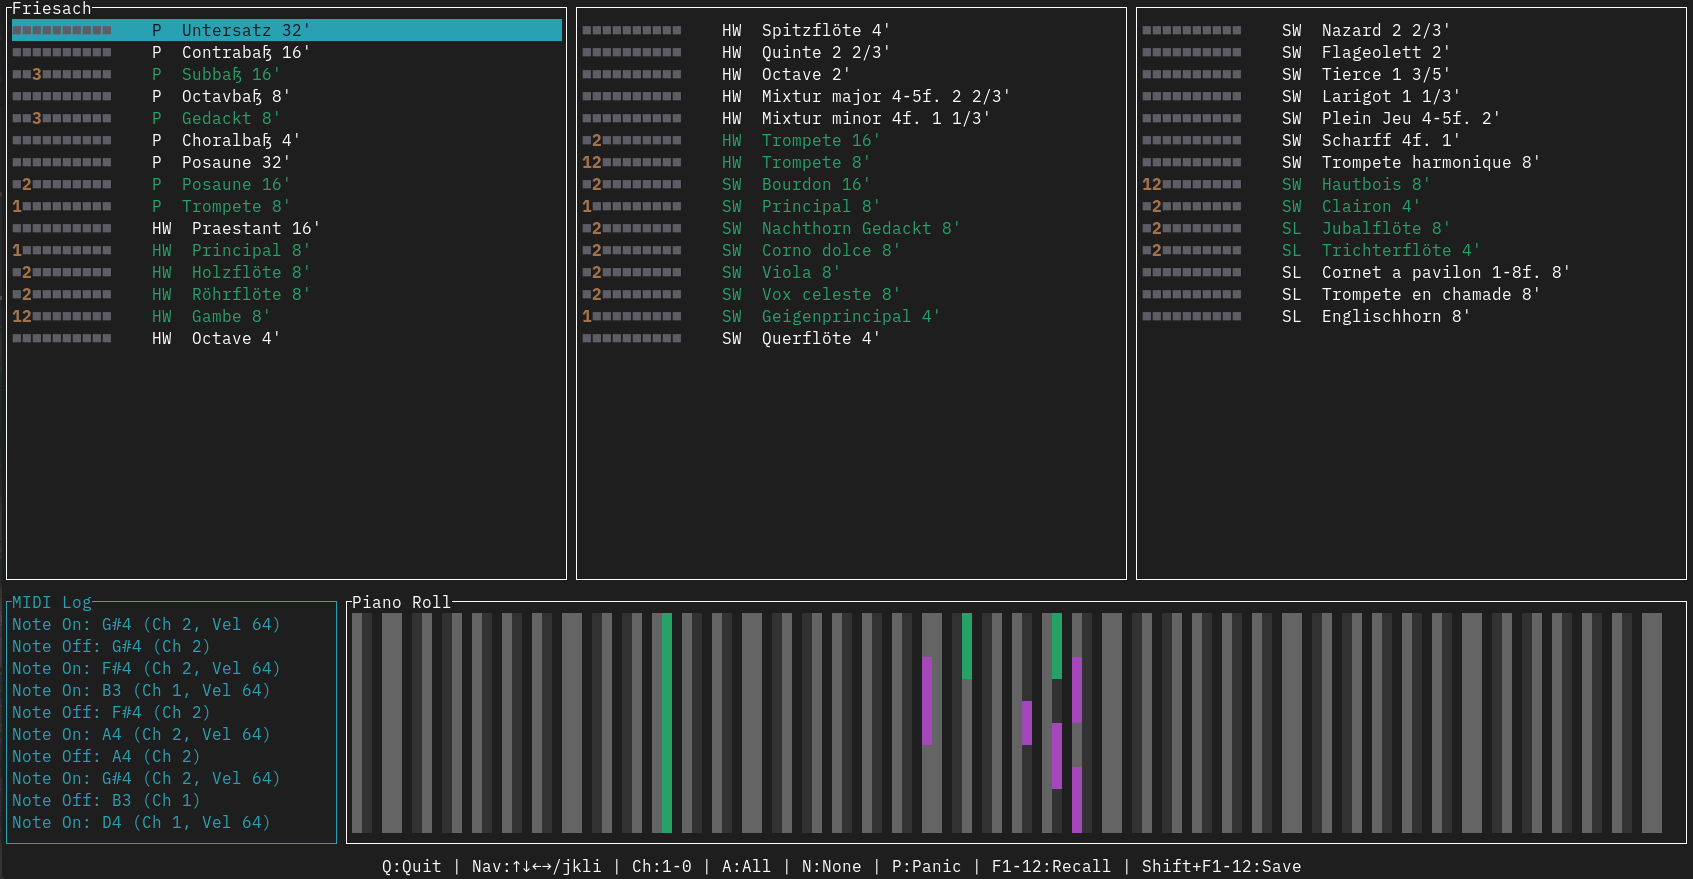The width and height of the screenshot is (1693, 879).
Task: Choose N:None in the bottom bar
Action: click(831, 866)
